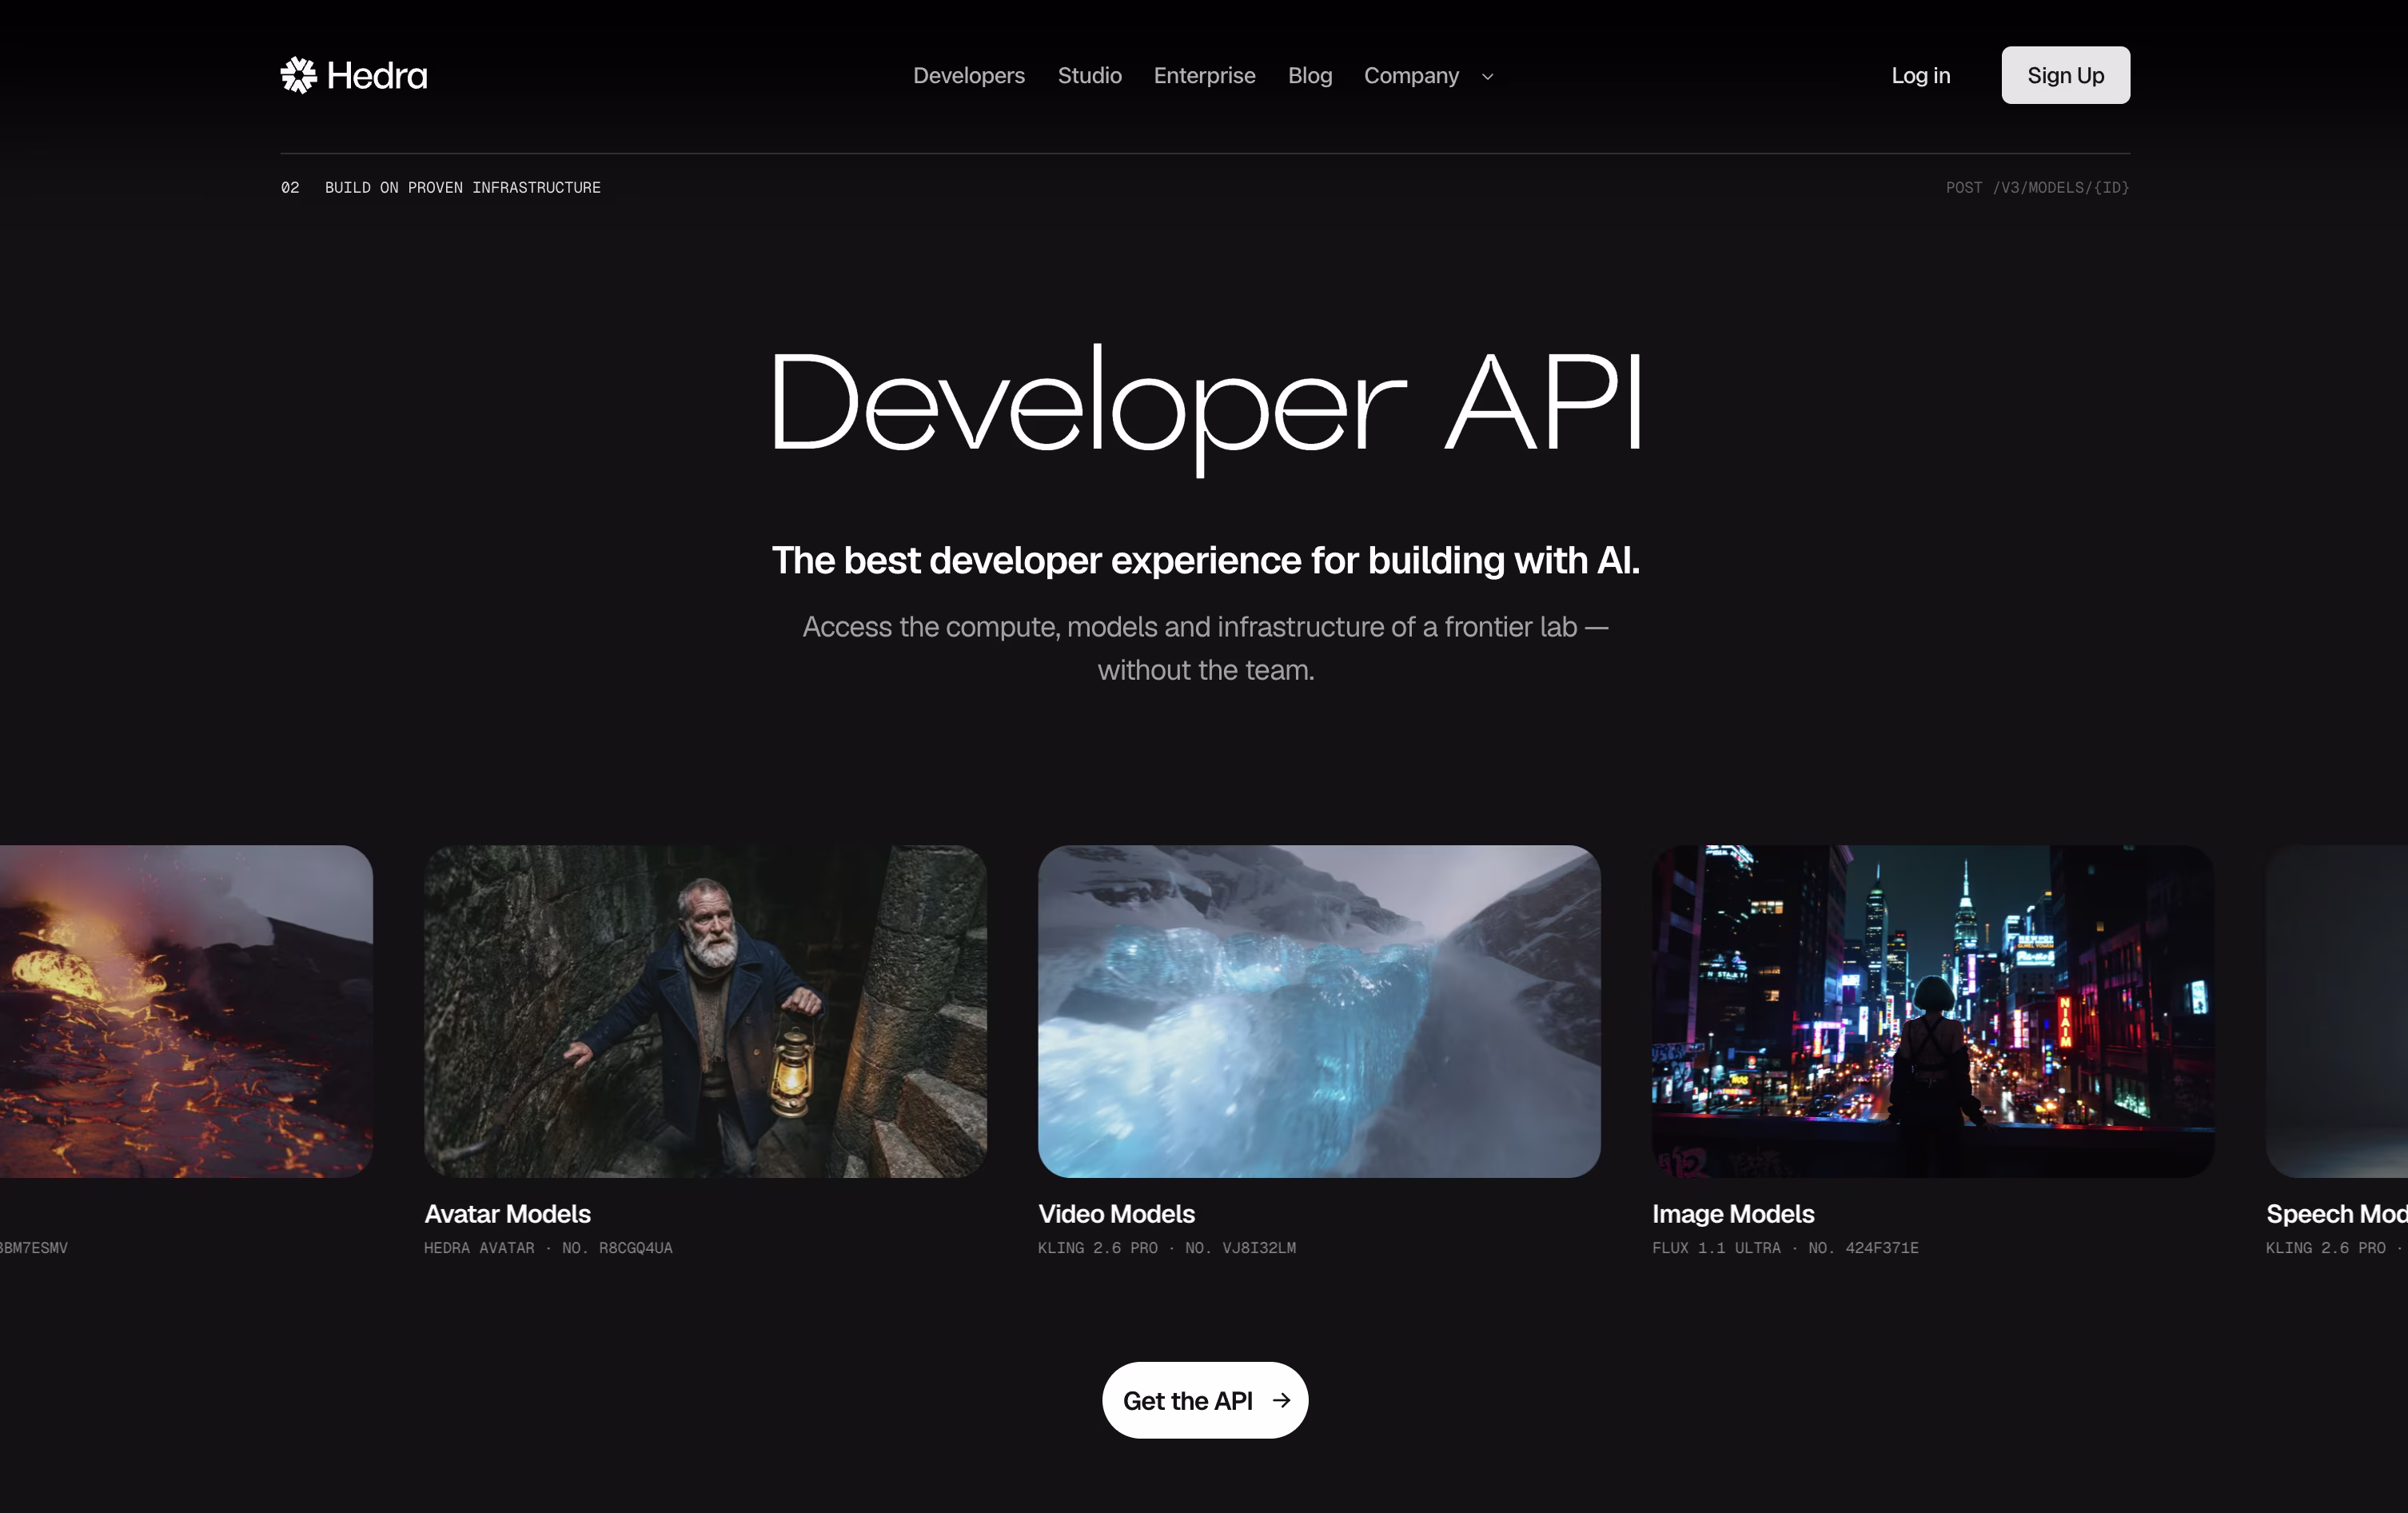Click the "Access the compute, models" paragraph
This screenshot has height=1513, width=2408.
[1205, 648]
